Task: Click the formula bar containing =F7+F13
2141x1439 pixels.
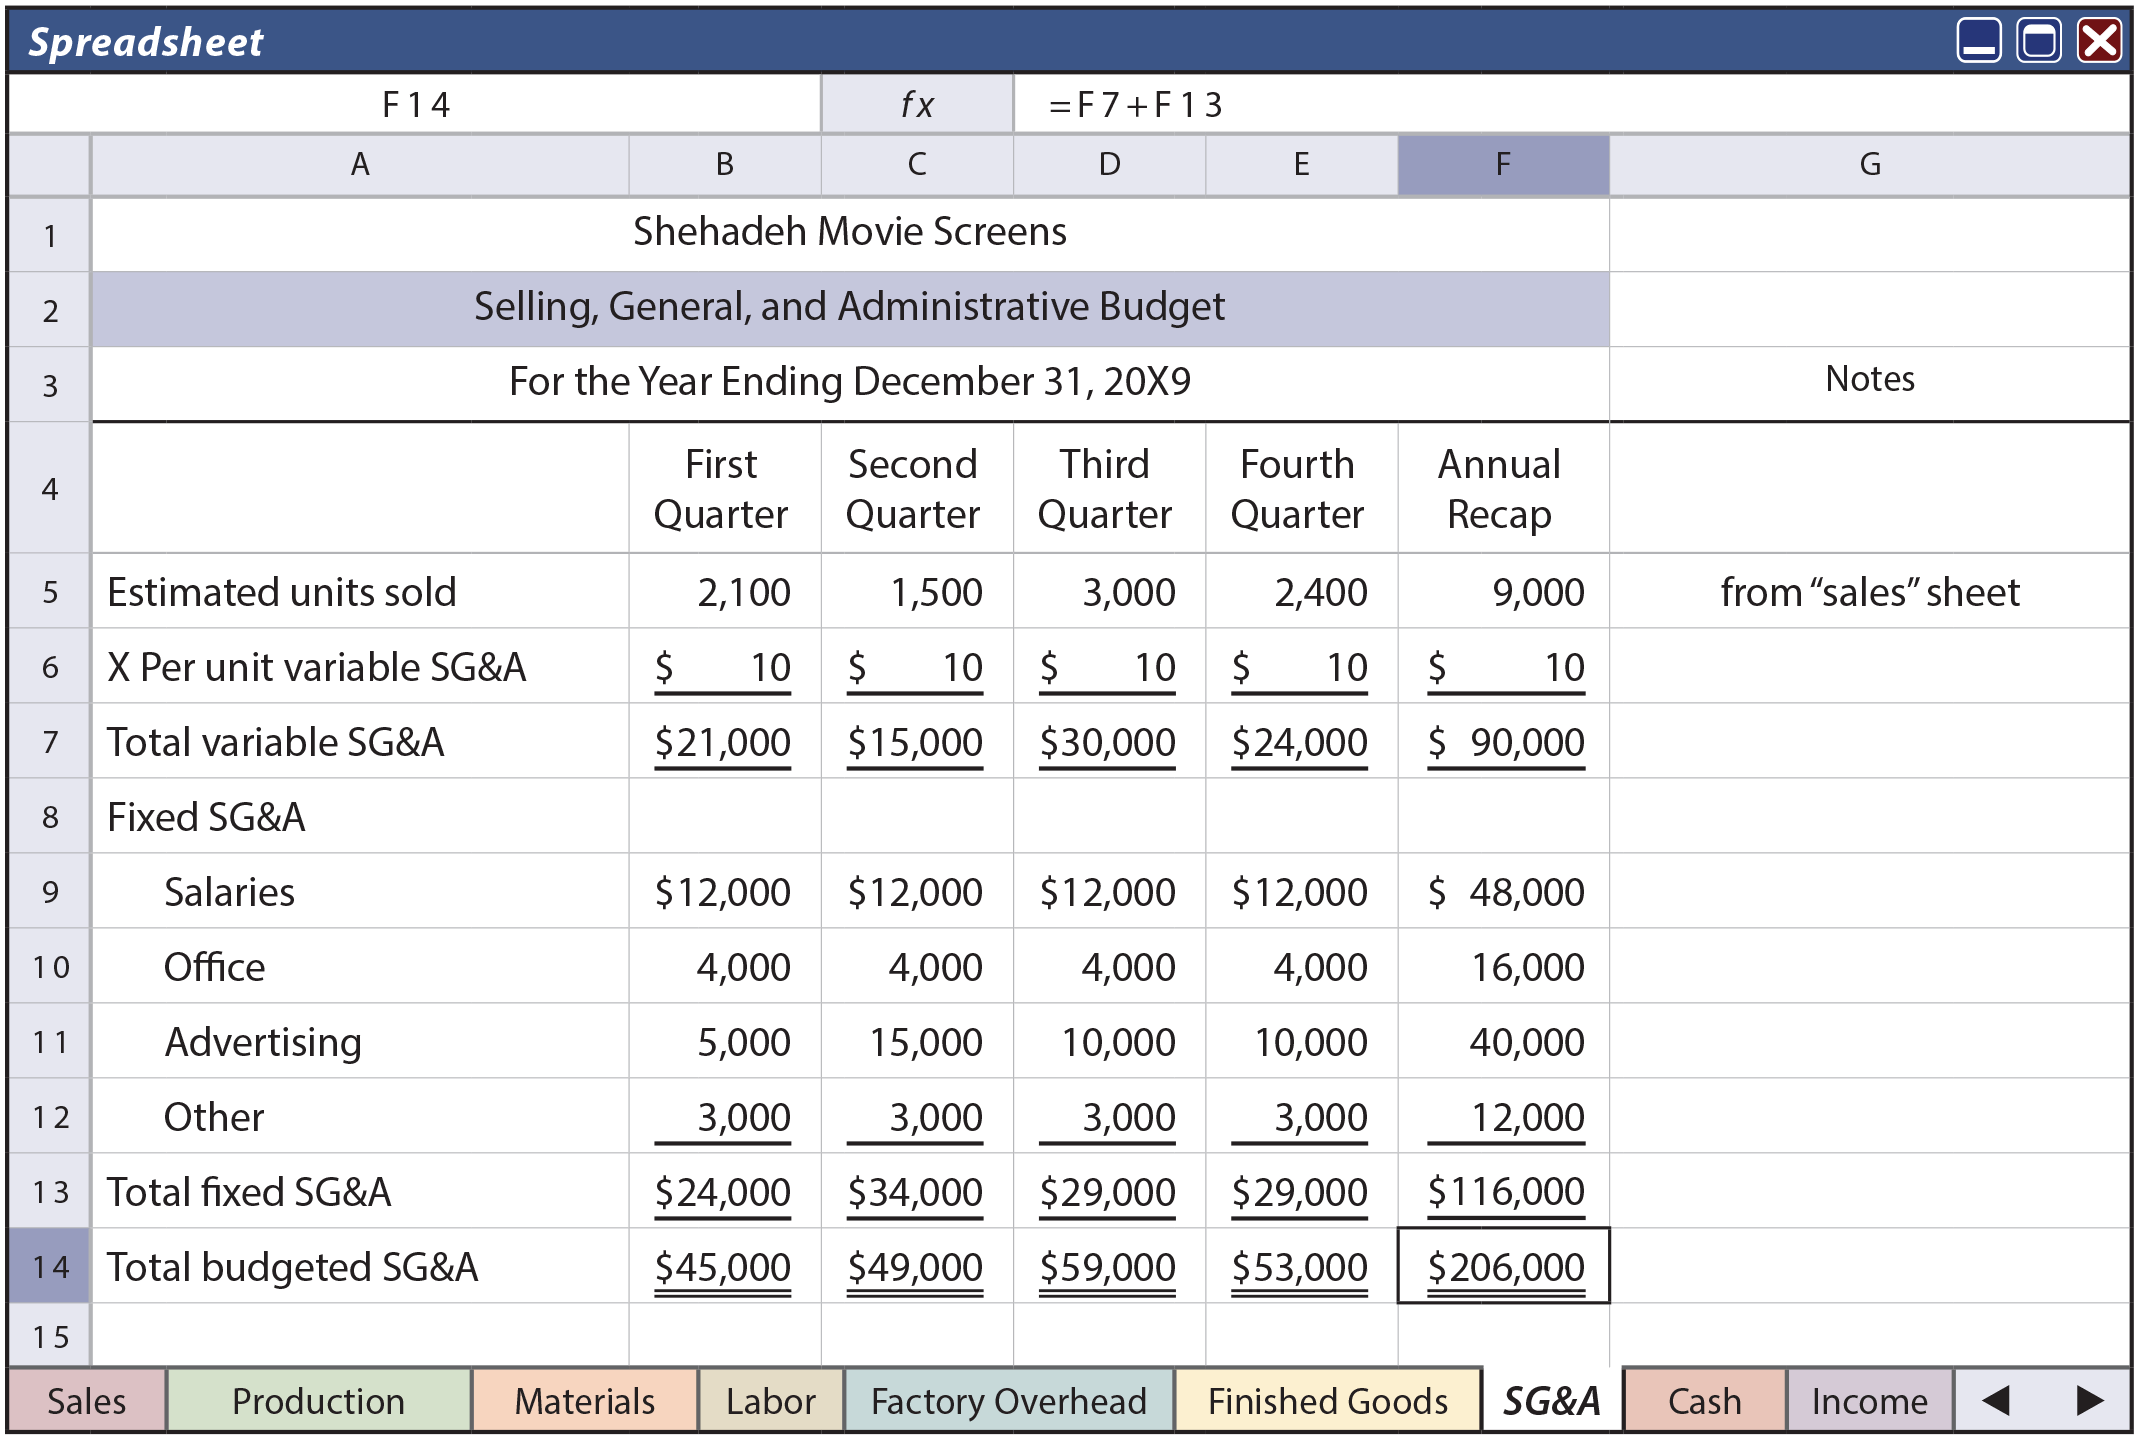Action: pyautogui.click(x=1572, y=104)
